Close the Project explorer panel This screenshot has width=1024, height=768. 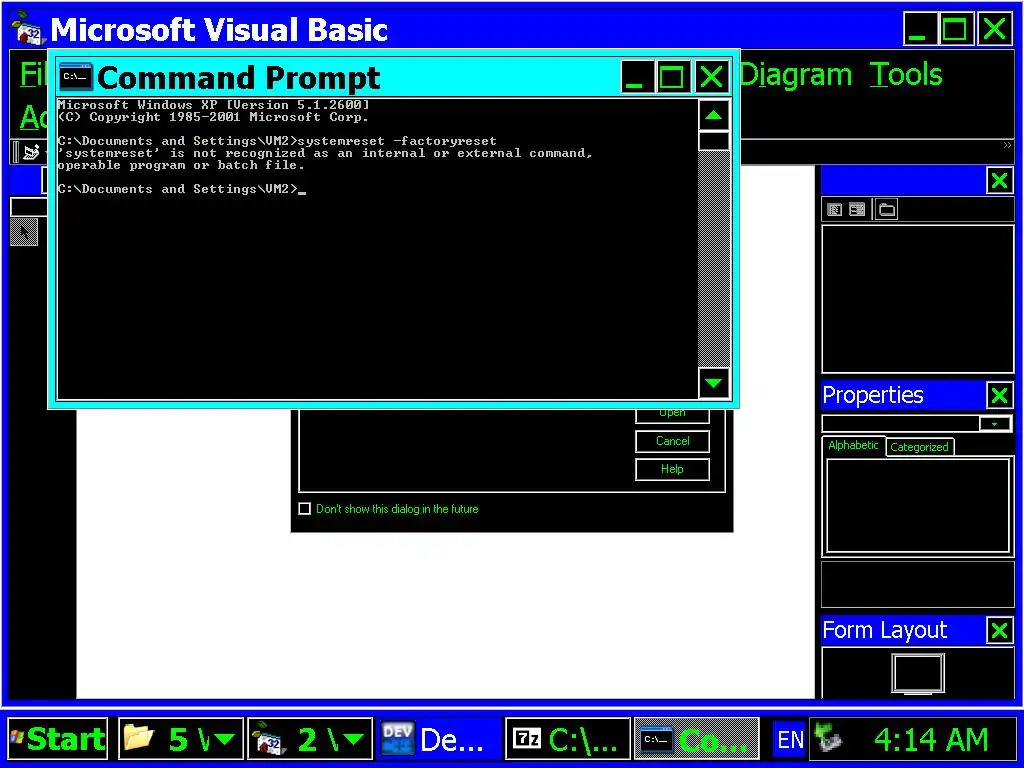click(x=999, y=180)
